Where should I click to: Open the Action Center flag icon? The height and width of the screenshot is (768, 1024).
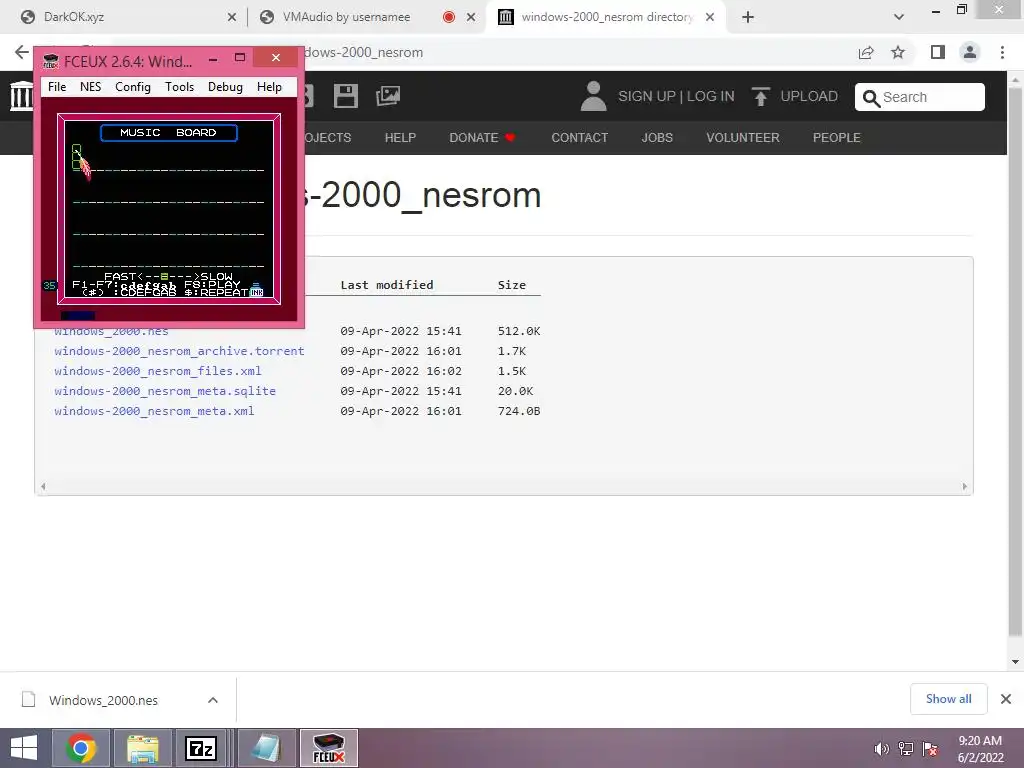930,749
